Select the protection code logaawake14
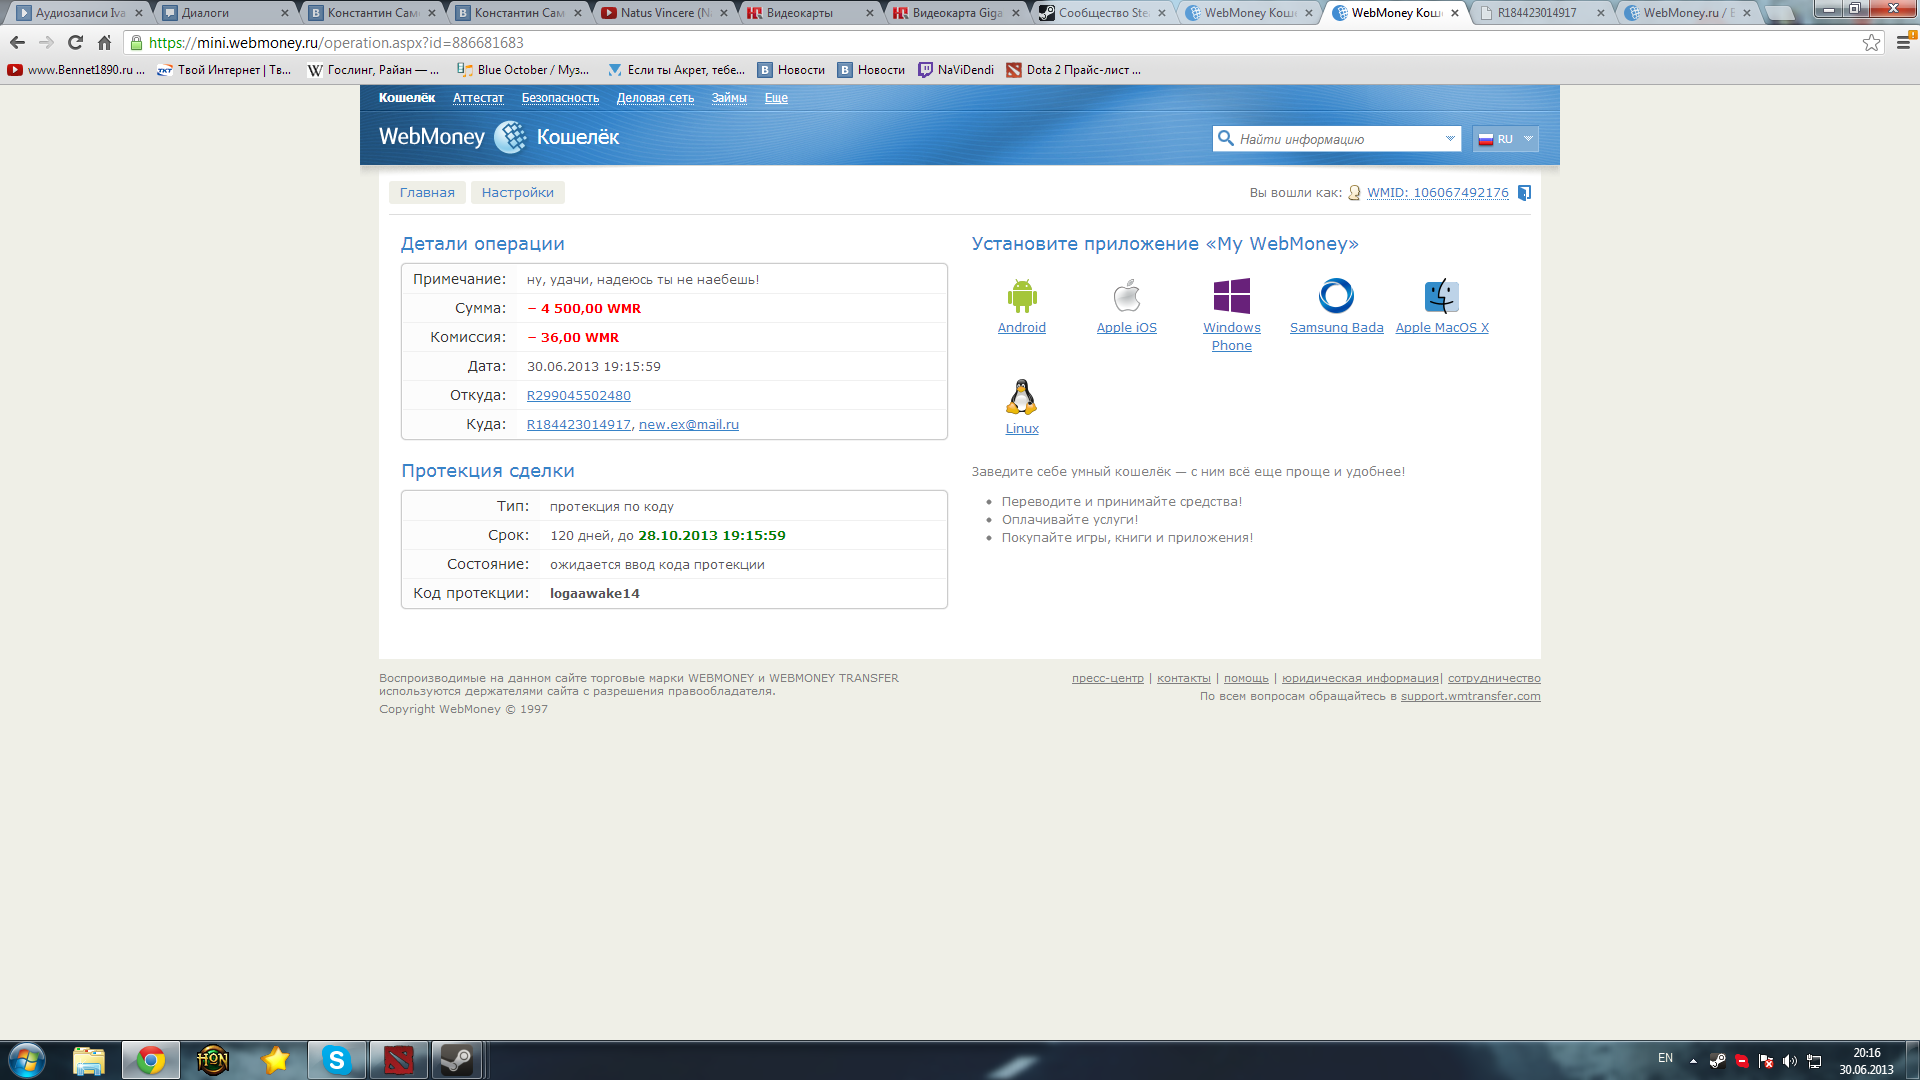 click(x=594, y=594)
